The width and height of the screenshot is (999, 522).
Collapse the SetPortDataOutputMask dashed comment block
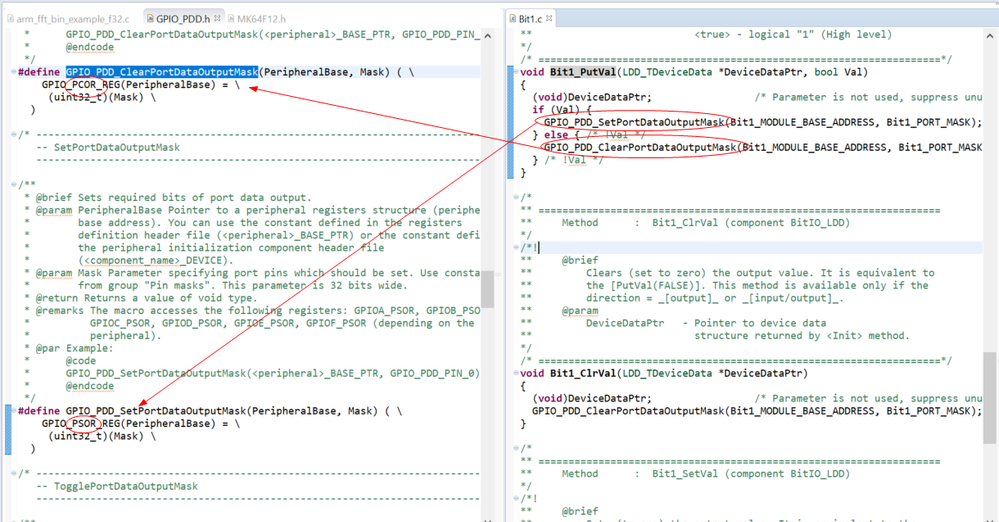pos(14,134)
